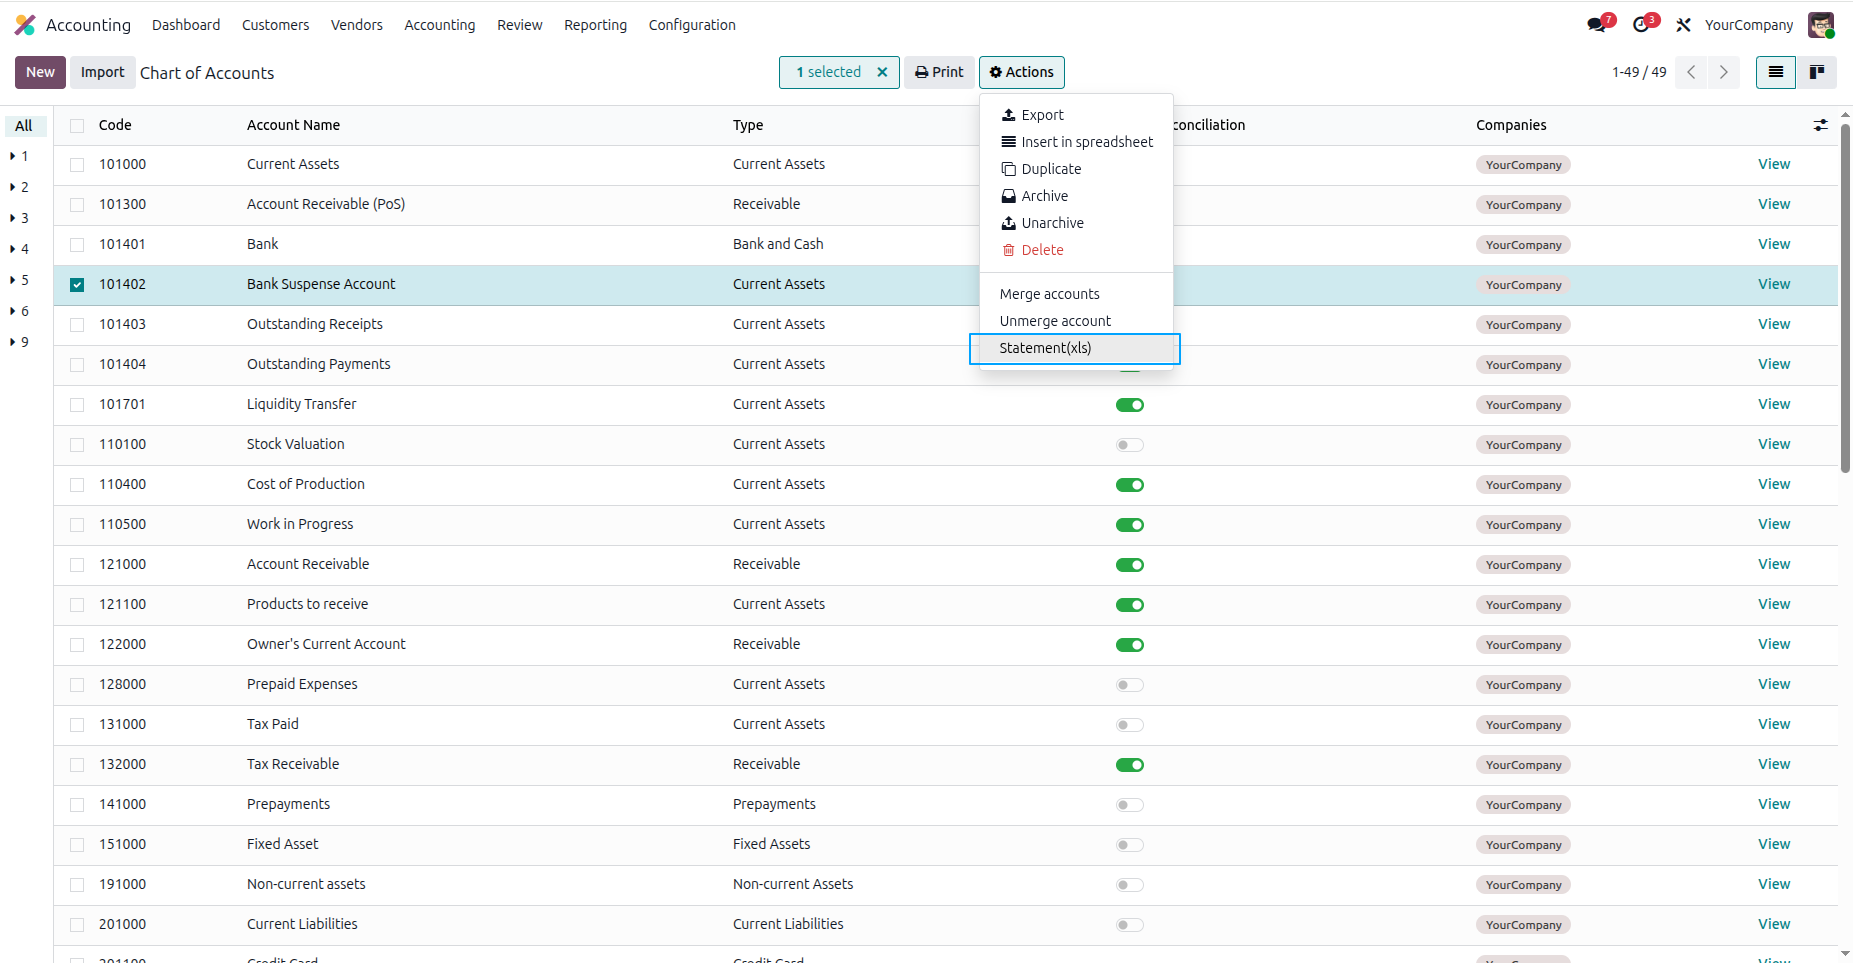Open the chat messages icon

[x=1597, y=25]
